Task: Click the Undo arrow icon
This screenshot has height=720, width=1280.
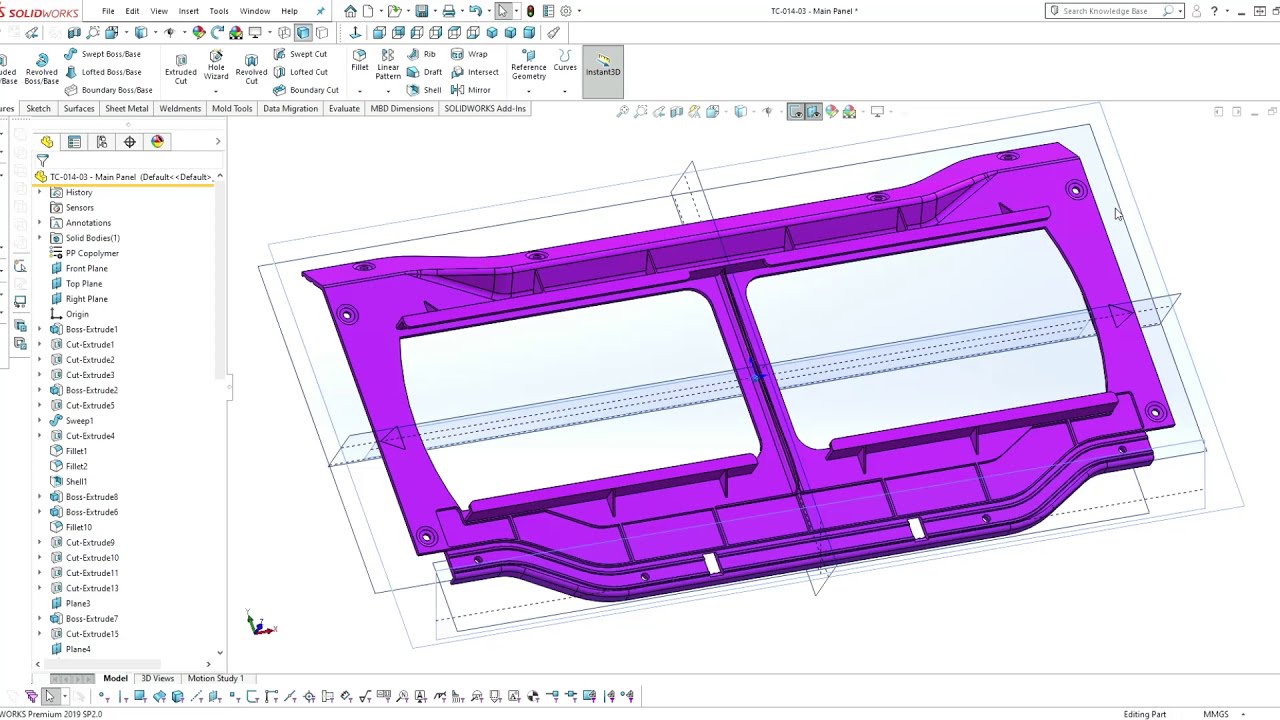Action: (476, 11)
